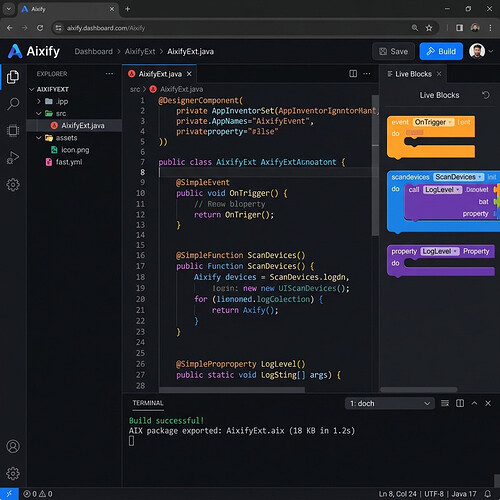Go back in the browser

10,28
